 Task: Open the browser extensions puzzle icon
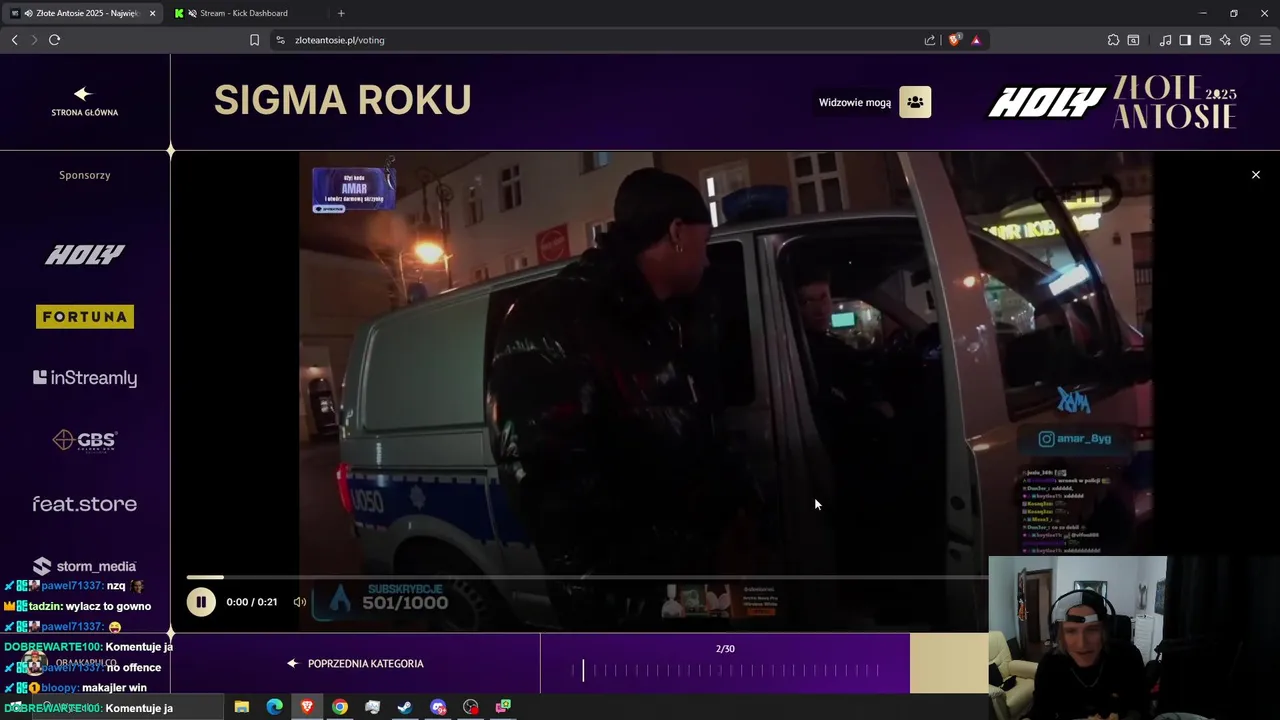tap(1113, 40)
